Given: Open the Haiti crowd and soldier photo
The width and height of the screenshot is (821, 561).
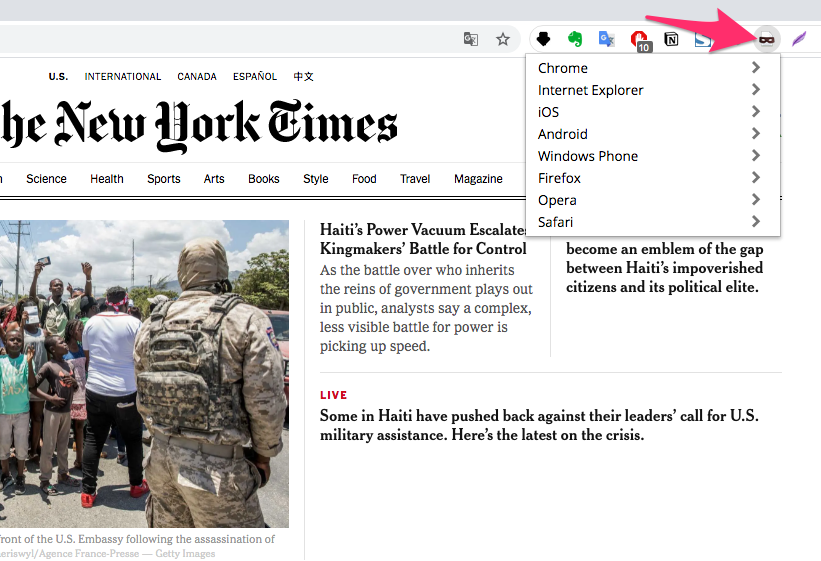Looking at the screenshot, I should (x=145, y=373).
